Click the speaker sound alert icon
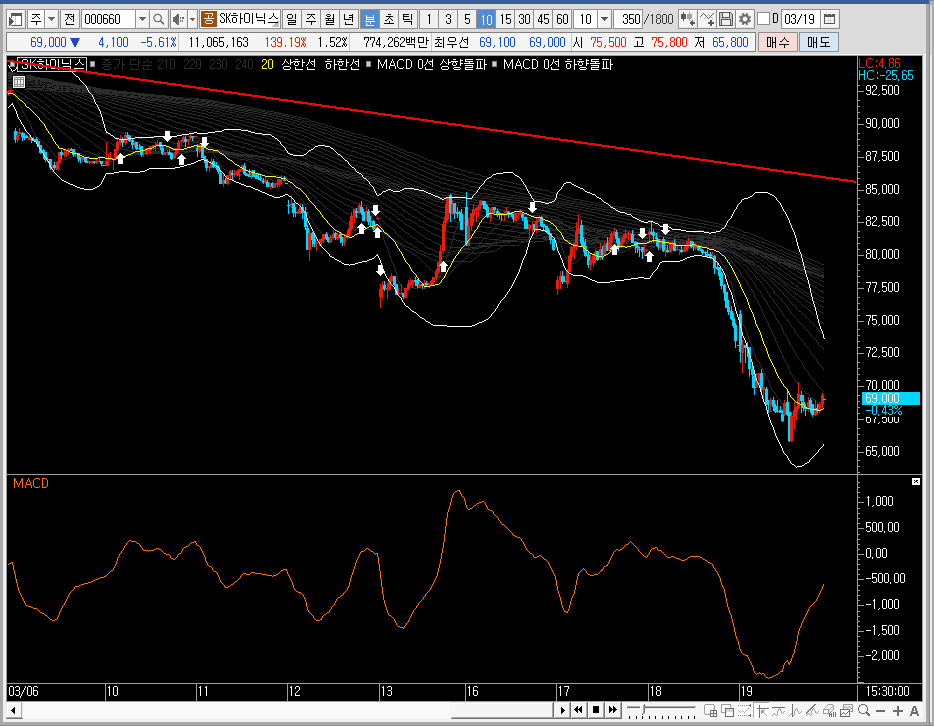This screenshot has width=934, height=726. (178, 20)
